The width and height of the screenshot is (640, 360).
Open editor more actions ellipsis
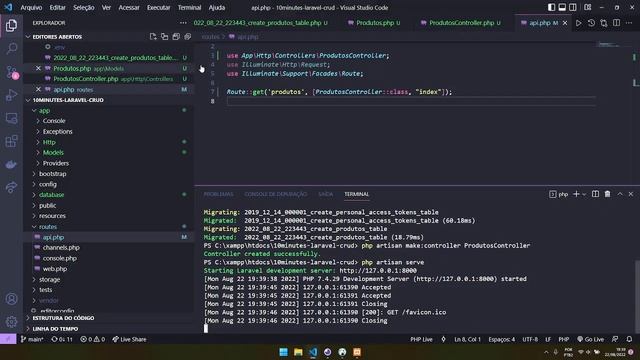(629, 23)
